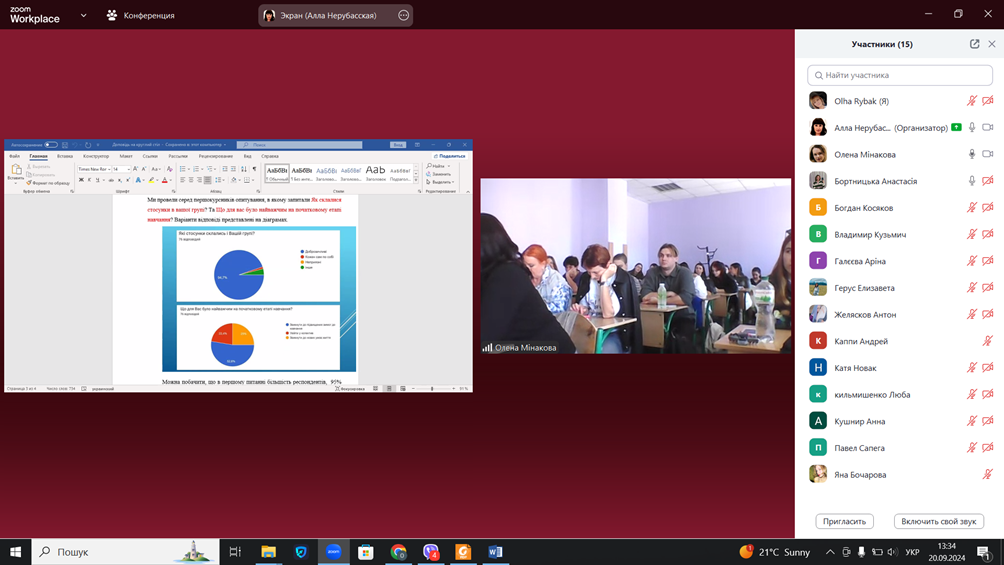Click the zoom slider in Word's status bar
The image size is (1004, 565).
coord(432,388)
